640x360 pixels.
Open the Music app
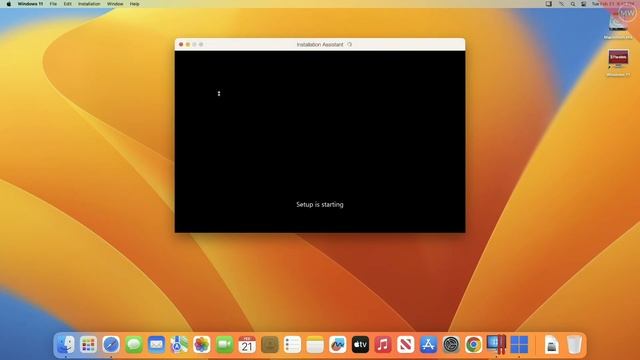[383, 345]
